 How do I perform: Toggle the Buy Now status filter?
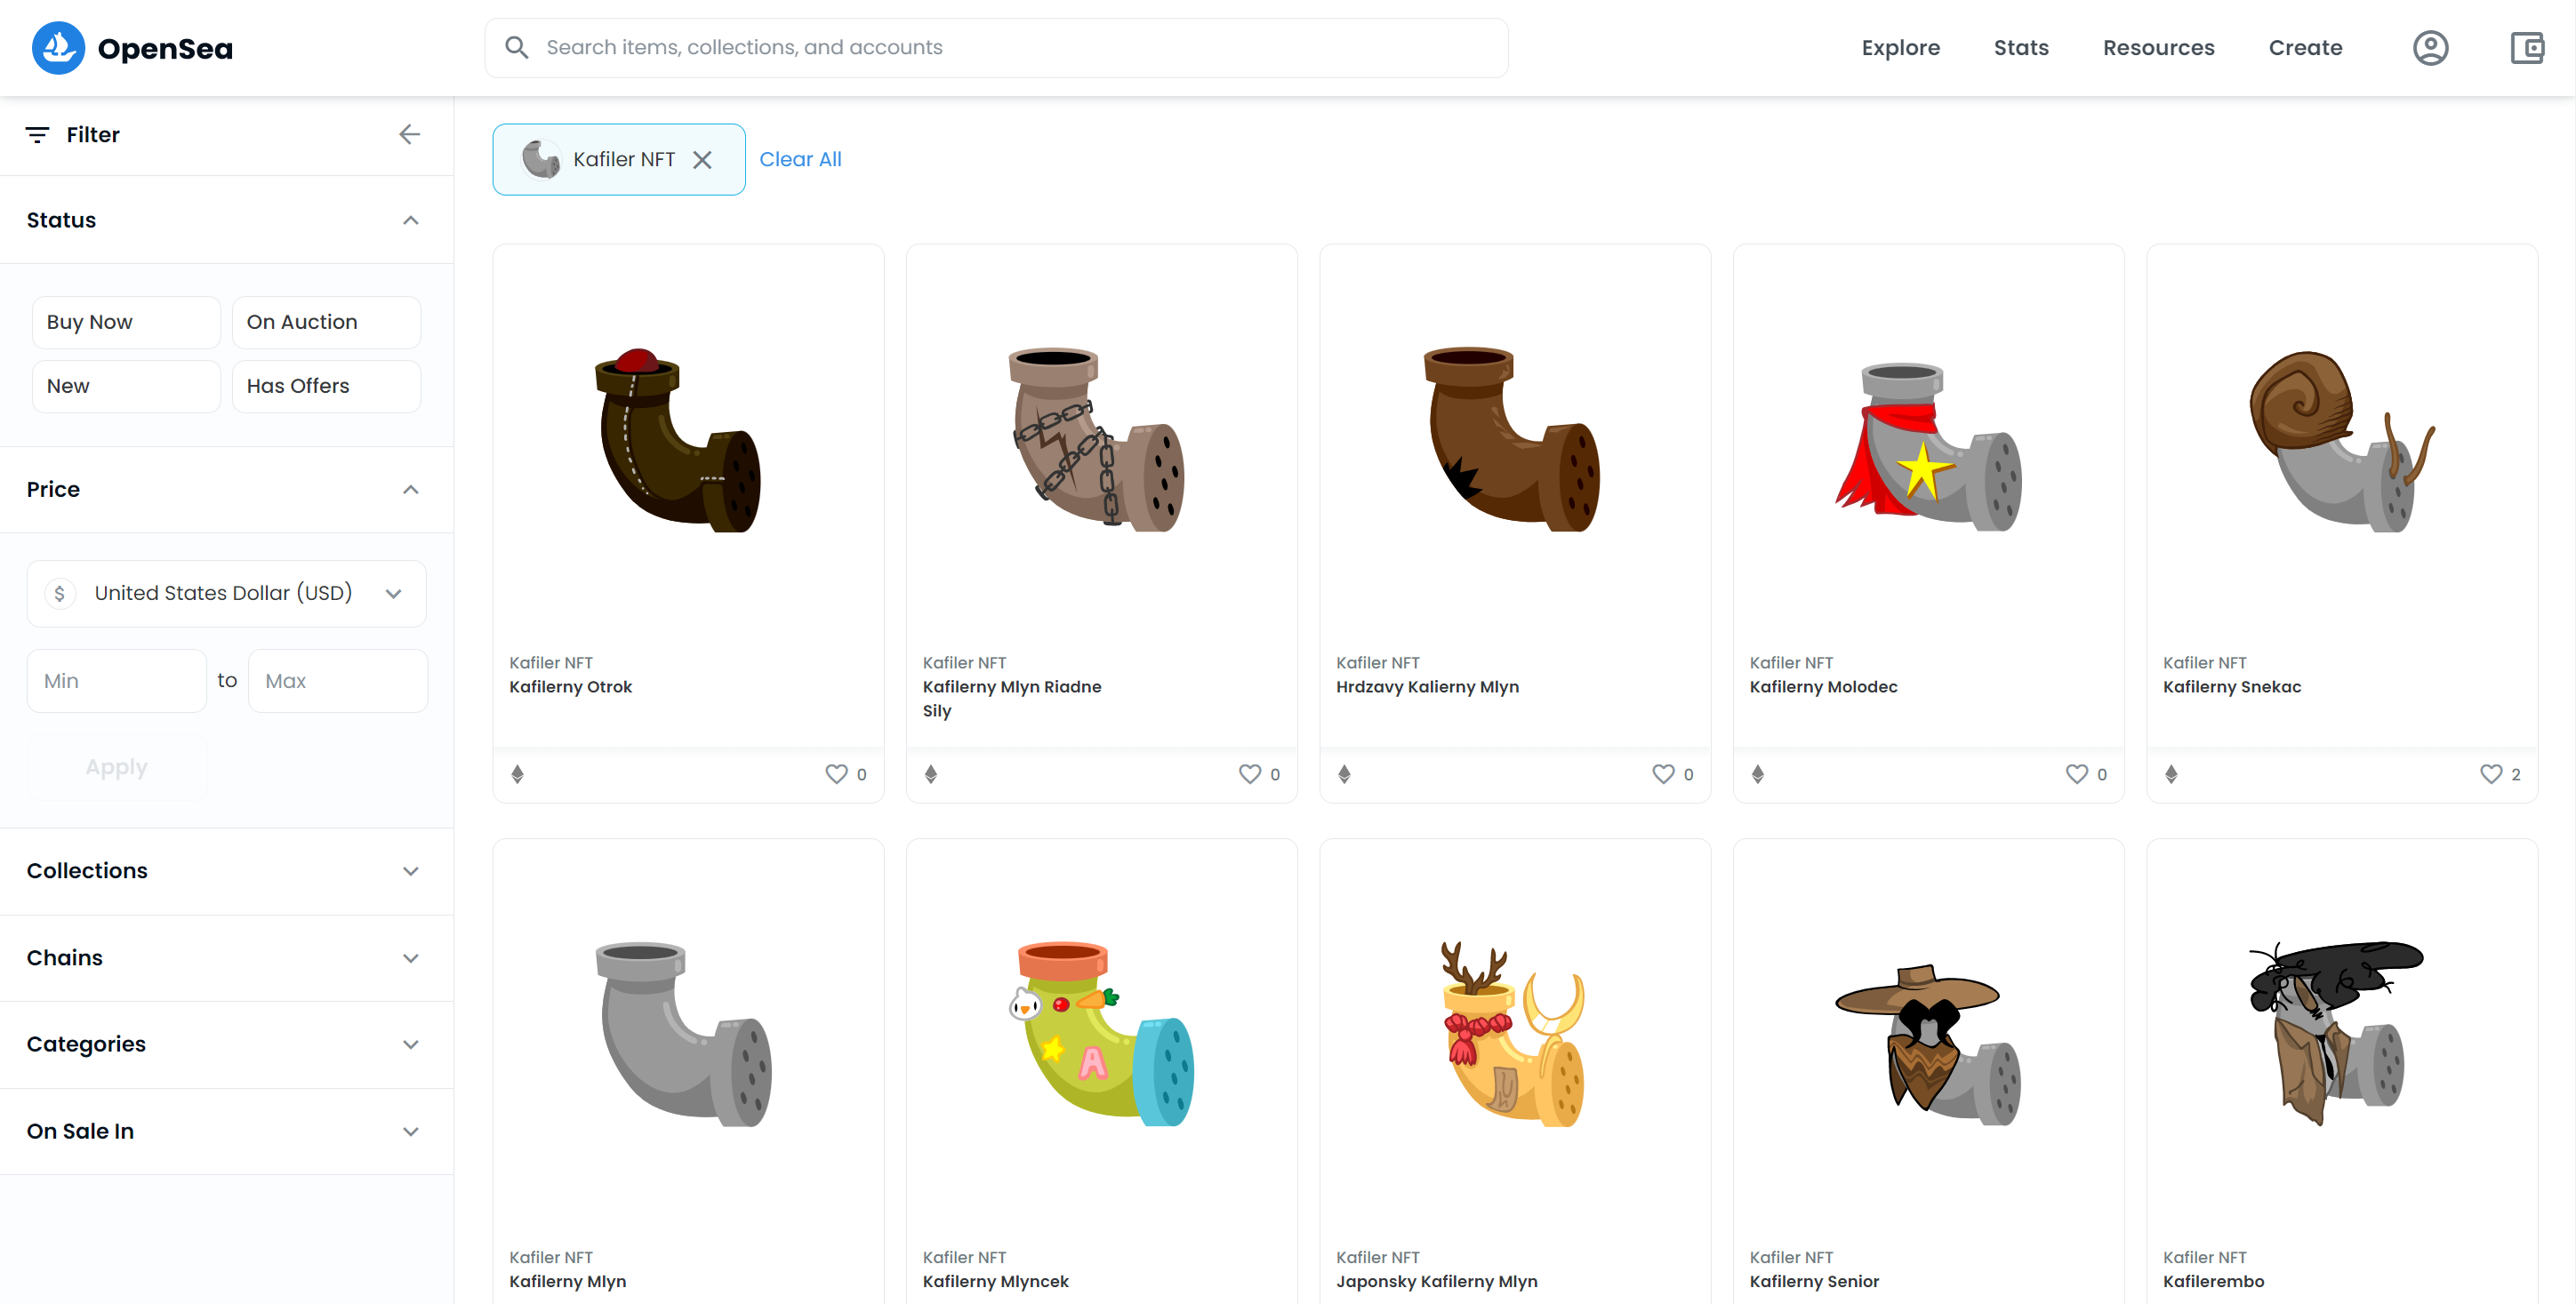coord(126,322)
